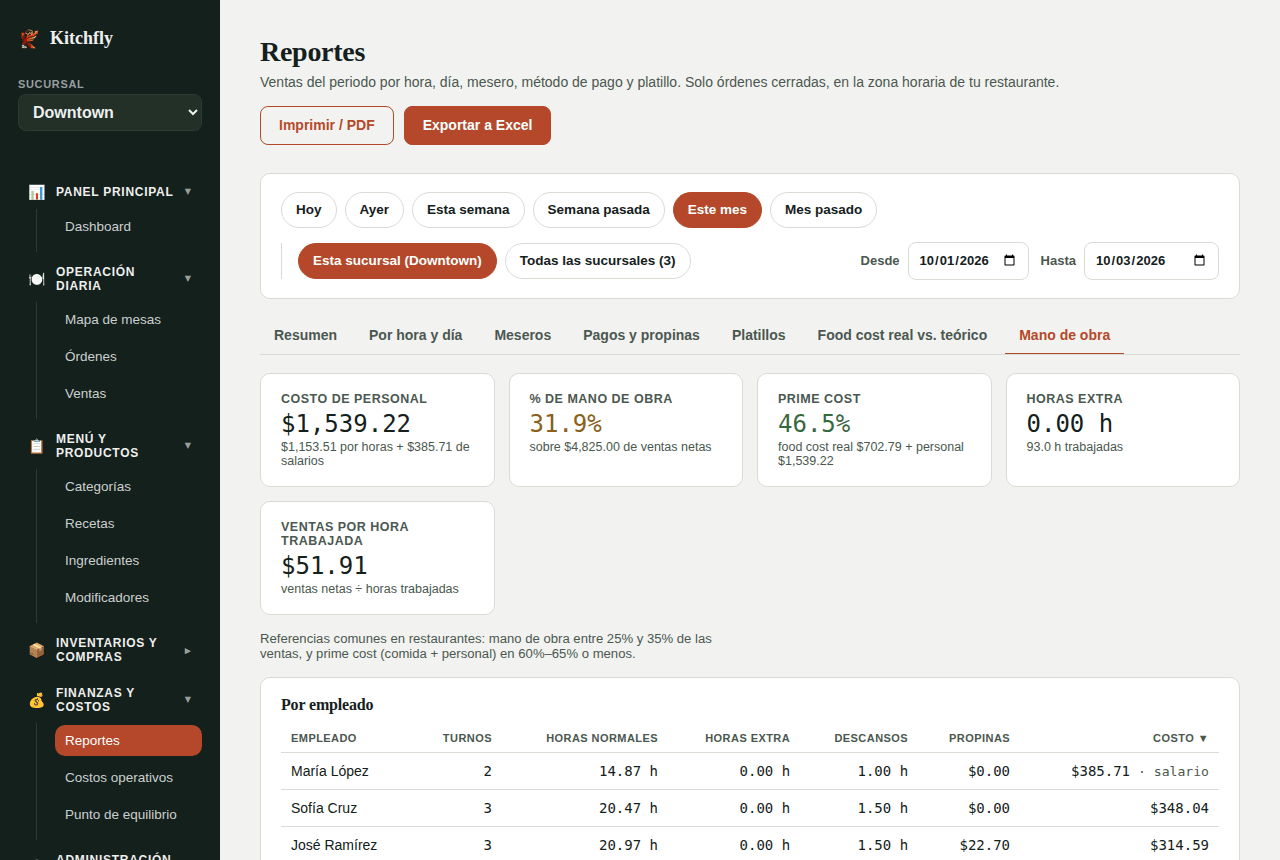The height and width of the screenshot is (860, 1280).
Task: Click the Panel Principal chart icon
Action: pyautogui.click(x=37, y=192)
